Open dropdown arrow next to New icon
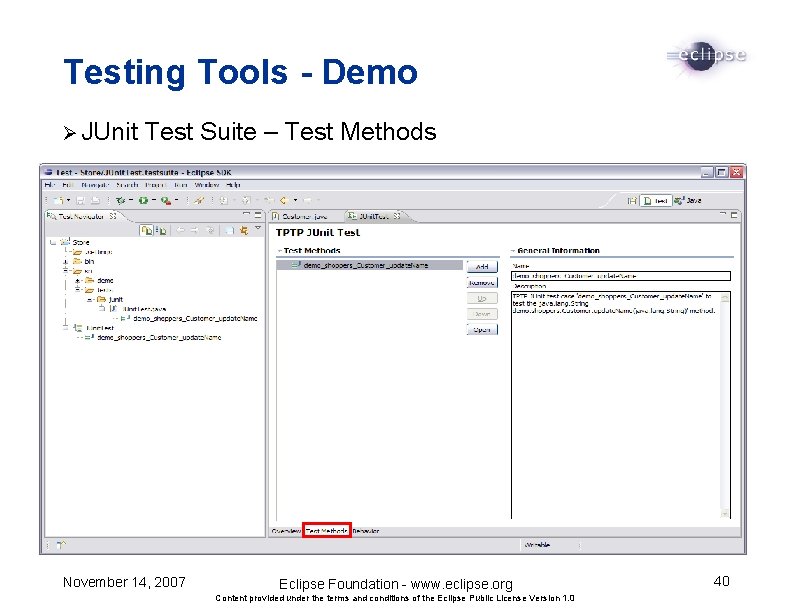Image resolution: width=792 pixels, height=612 pixels. (x=68, y=200)
